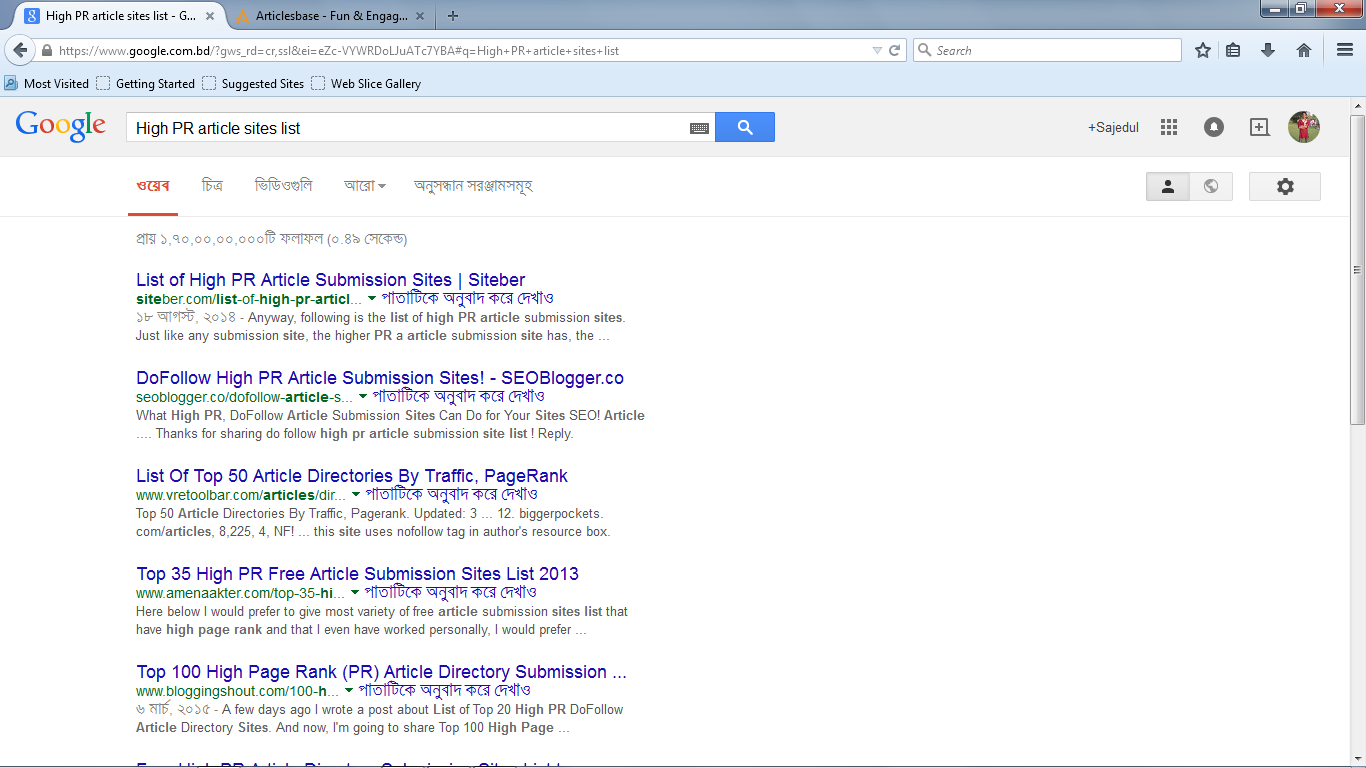The width and height of the screenshot is (1366, 768).
Task: Bookmark this page with the star icon
Action: click(x=1203, y=50)
